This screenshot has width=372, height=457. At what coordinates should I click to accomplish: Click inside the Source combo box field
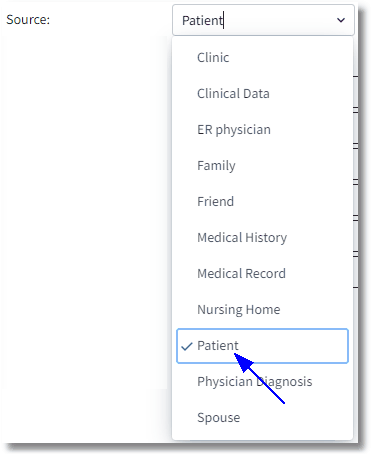pos(263,20)
